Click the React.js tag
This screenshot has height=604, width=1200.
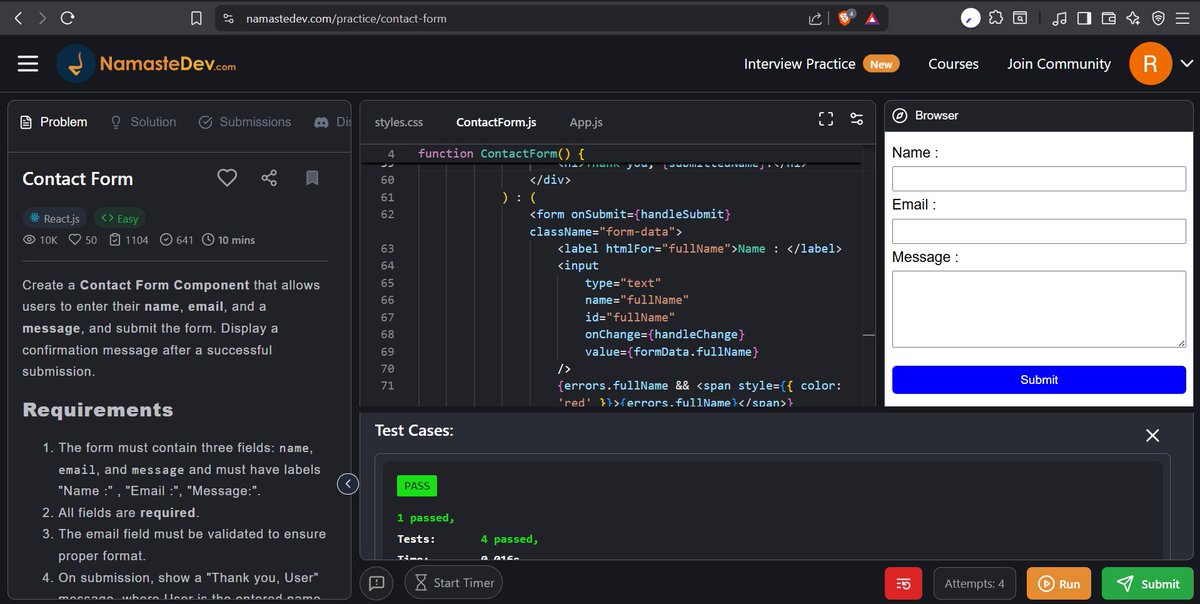tap(55, 218)
